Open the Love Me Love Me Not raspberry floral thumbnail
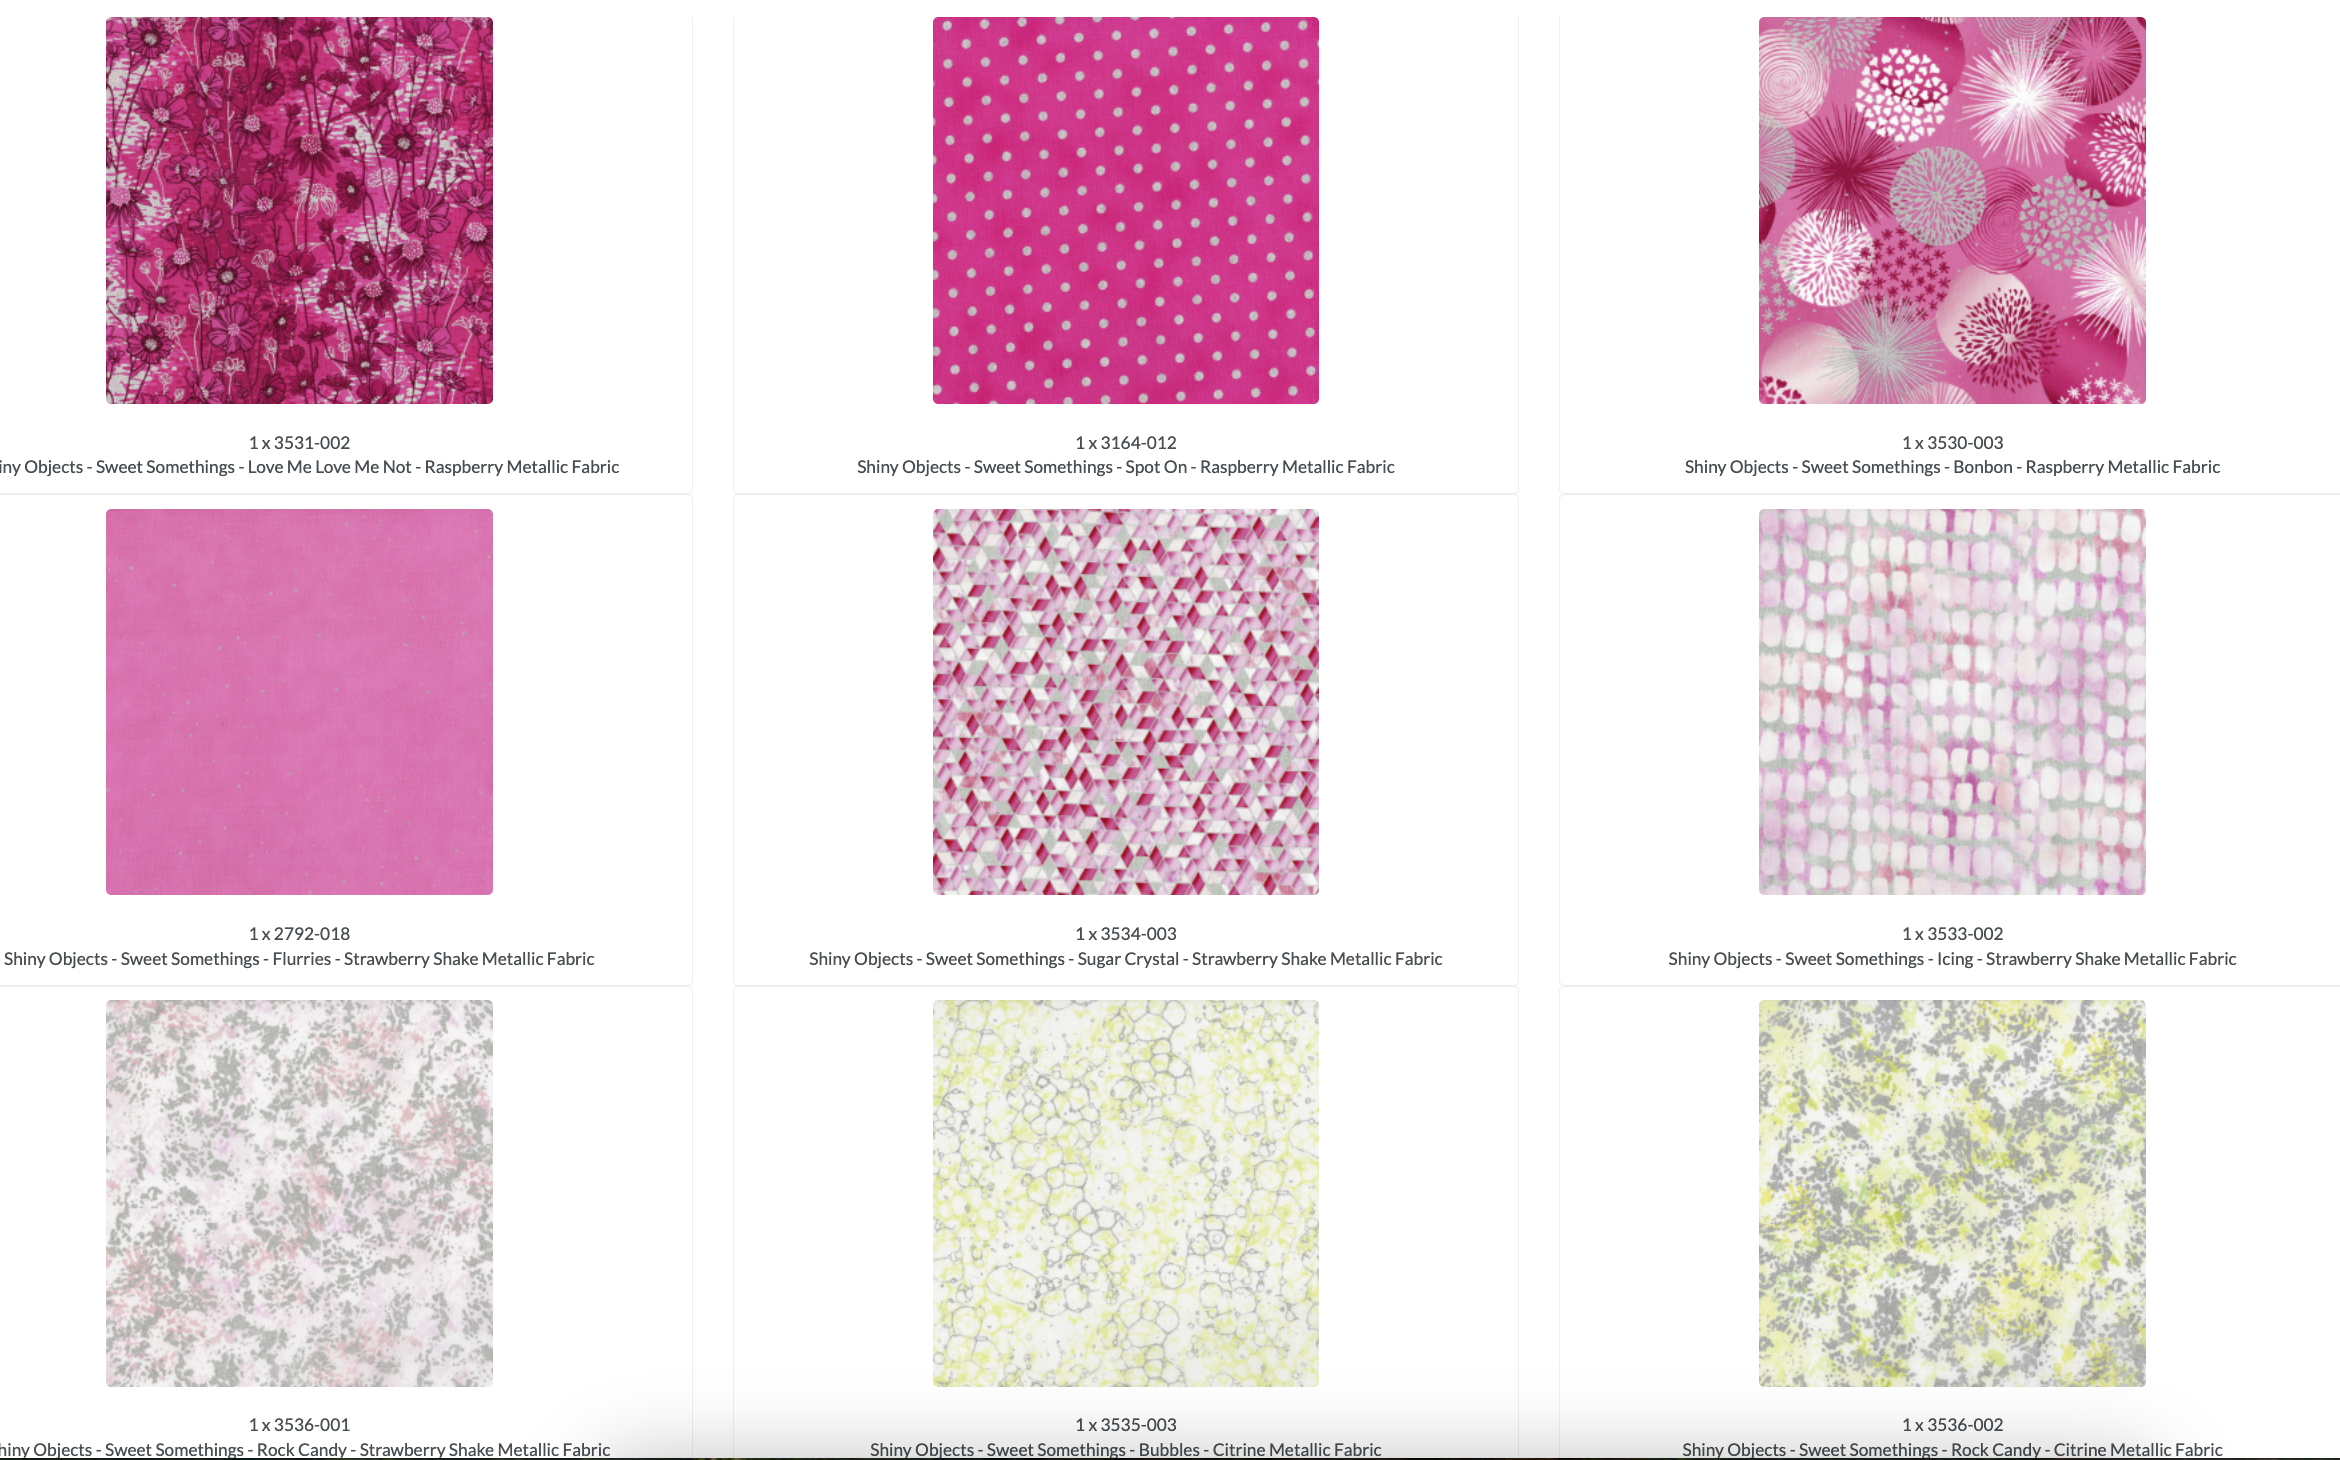Viewport: 2340px width, 1460px height. point(299,210)
